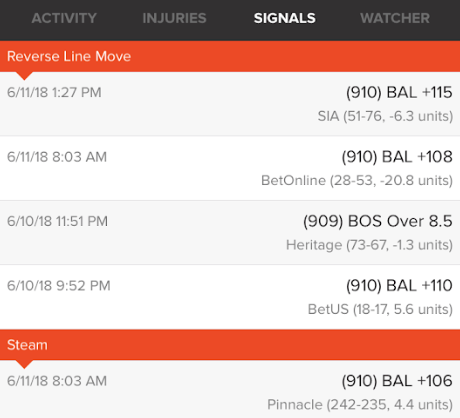The image size is (460, 418).
Task: Click the arrow pointer under Steam header
Action: 24,364
